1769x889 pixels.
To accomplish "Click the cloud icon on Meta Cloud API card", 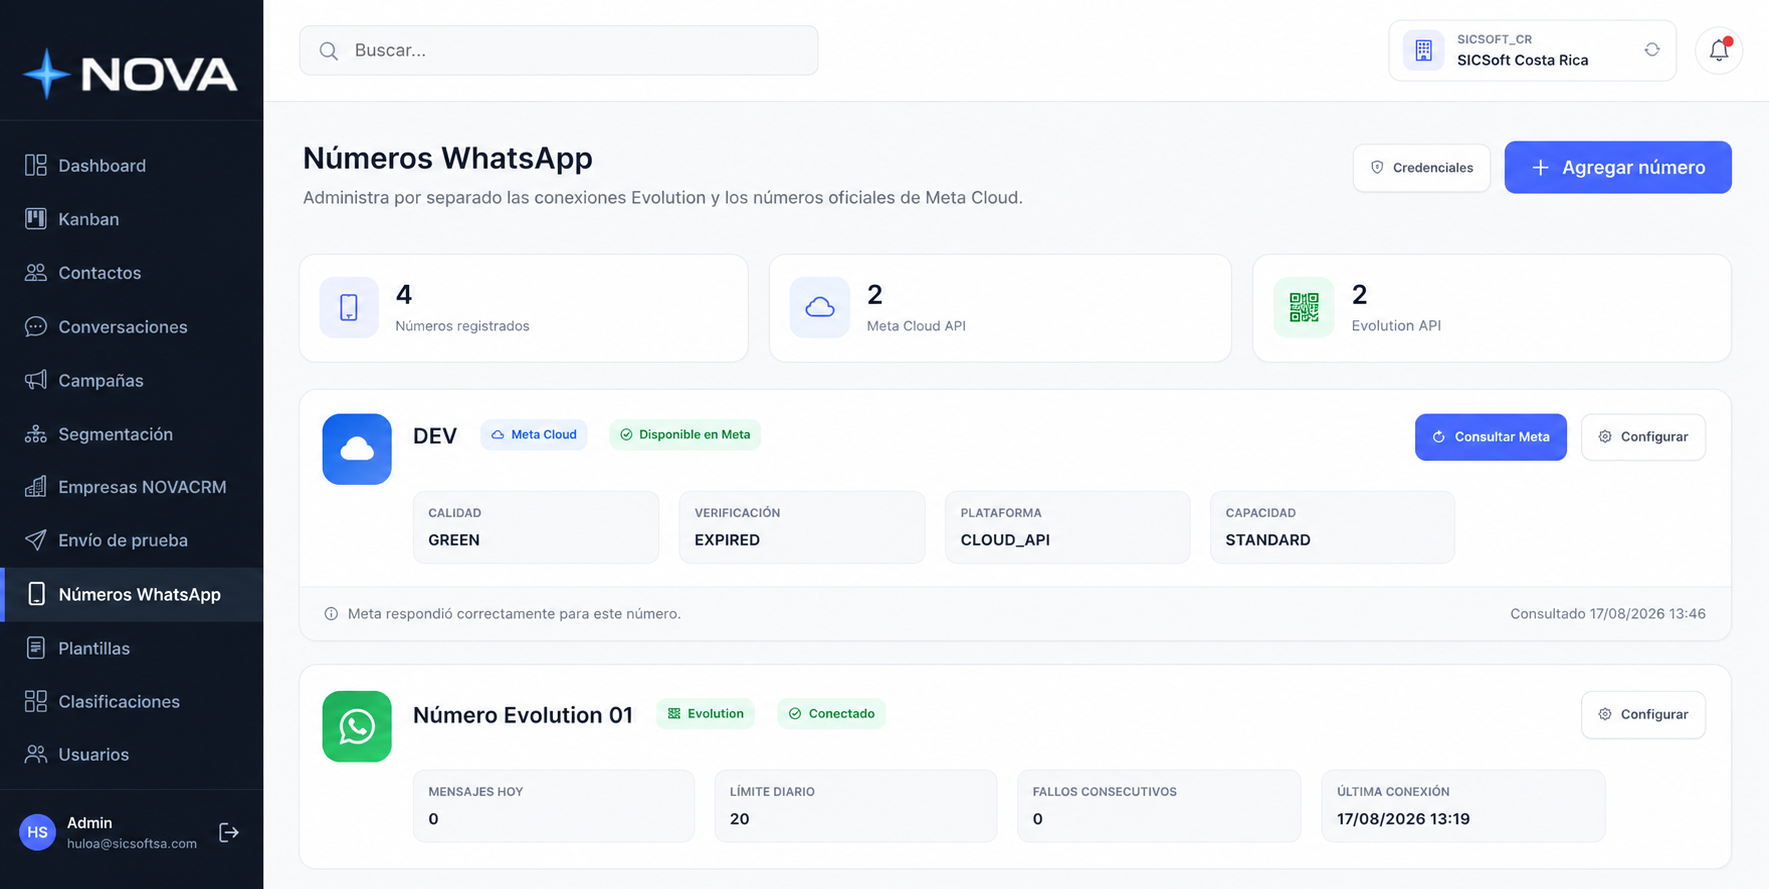I will pos(820,307).
